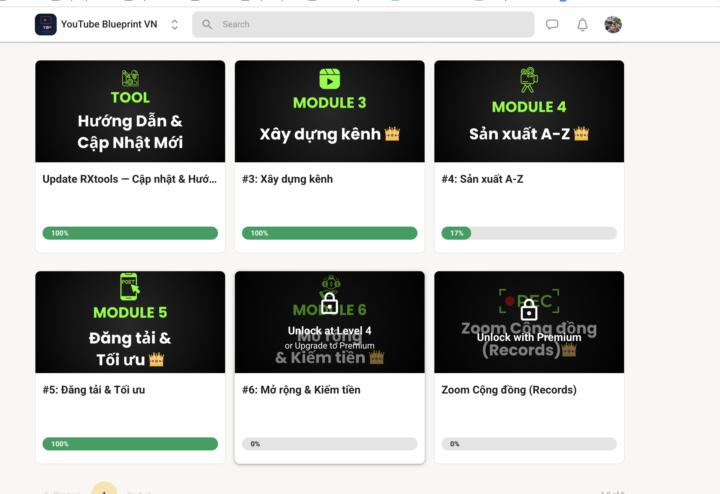Expand the community switcher chevrons
Image resolution: width=720 pixels, height=494 pixels.
tap(174, 24)
